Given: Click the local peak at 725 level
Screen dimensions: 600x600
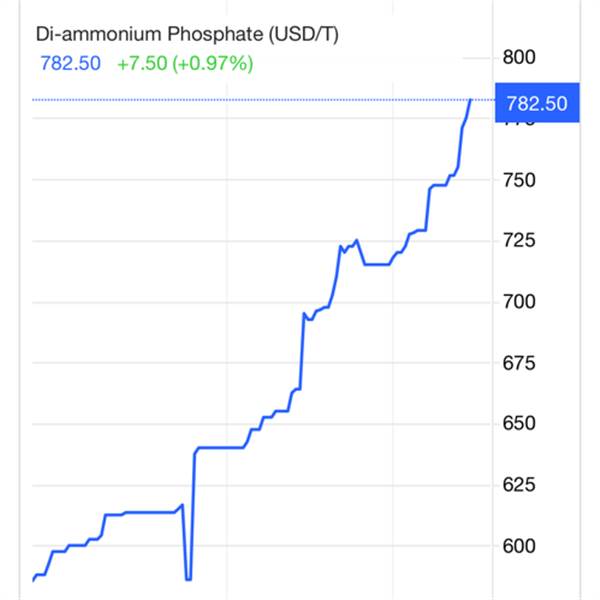Looking at the screenshot, I should point(357,240).
